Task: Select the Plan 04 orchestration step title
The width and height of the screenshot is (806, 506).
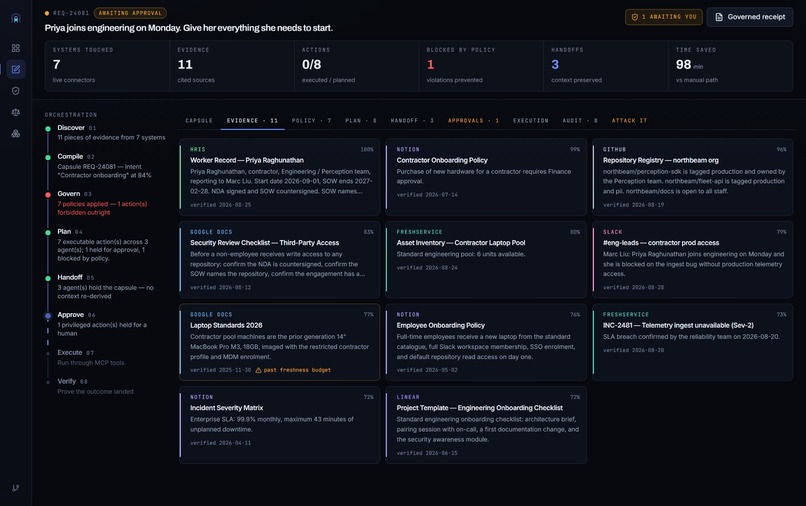Action: [70, 232]
